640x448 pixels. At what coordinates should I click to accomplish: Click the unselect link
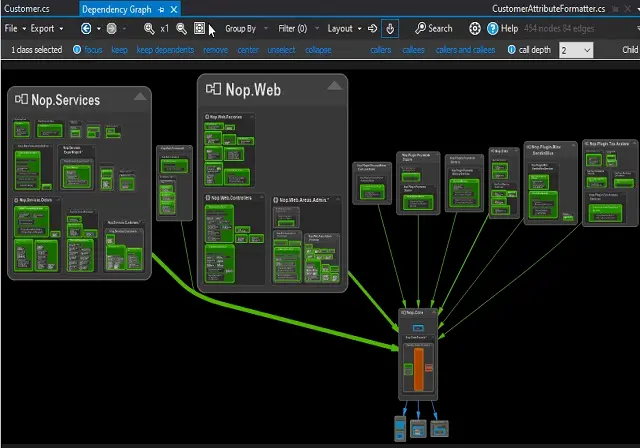pyautogui.click(x=281, y=50)
